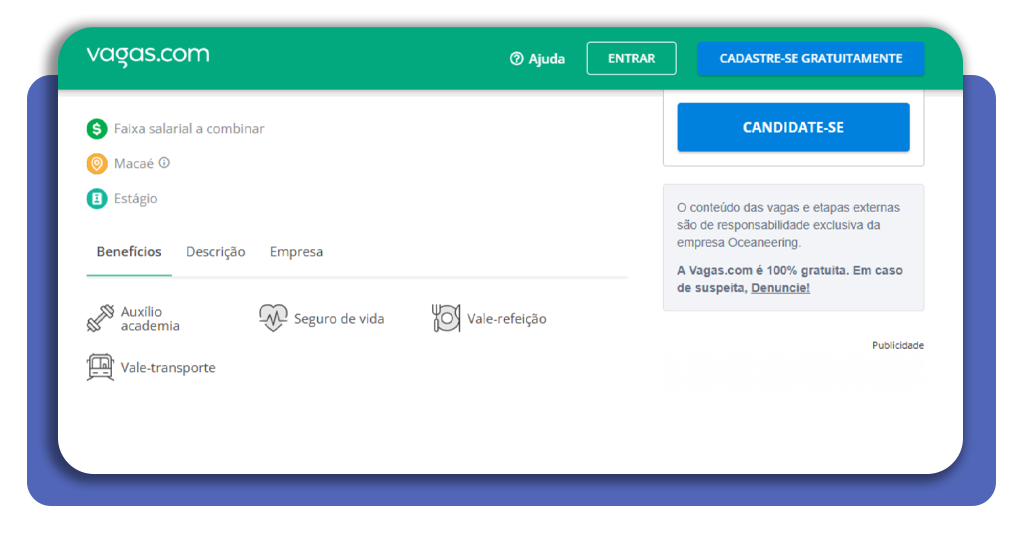The height and width of the screenshot is (536, 1024).
Task: Switch to the Descrição tab
Action: pos(215,252)
